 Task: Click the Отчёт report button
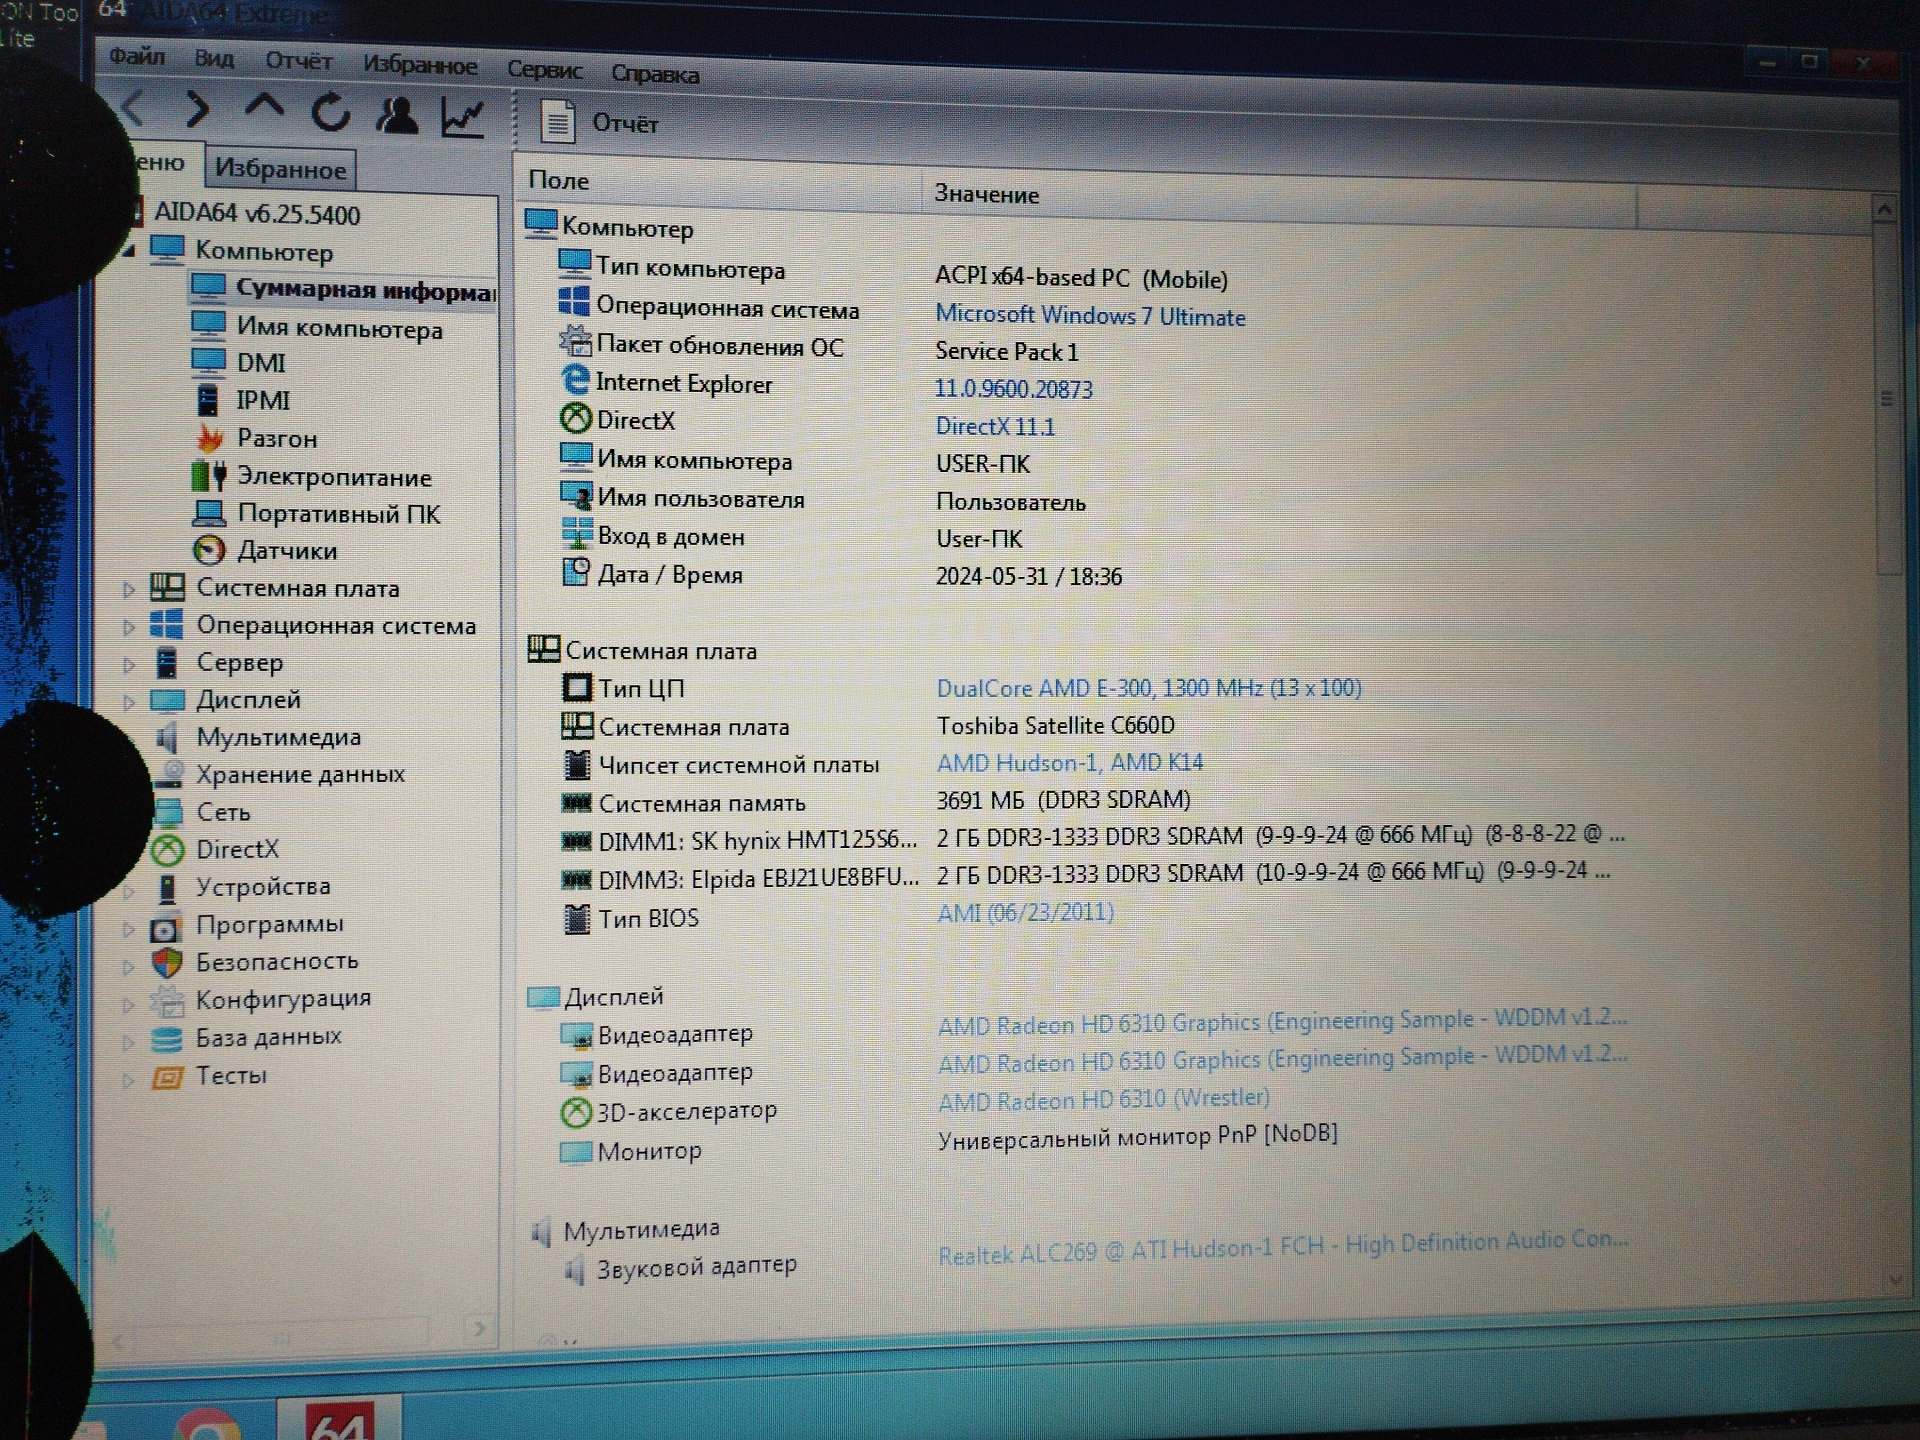[x=599, y=123]
